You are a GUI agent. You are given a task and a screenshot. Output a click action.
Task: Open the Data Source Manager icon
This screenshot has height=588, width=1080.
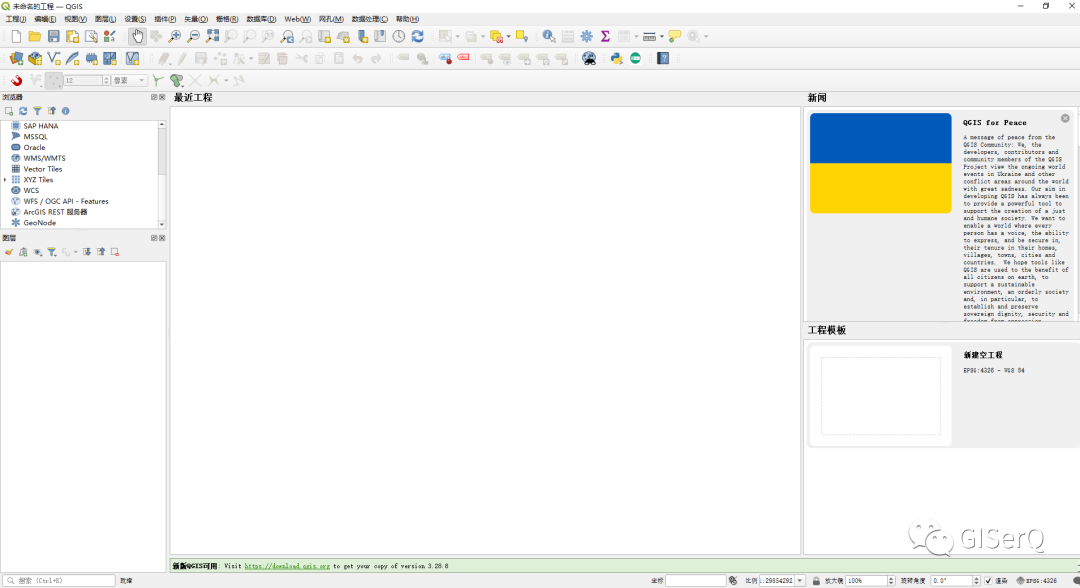(x=16, y=59)
